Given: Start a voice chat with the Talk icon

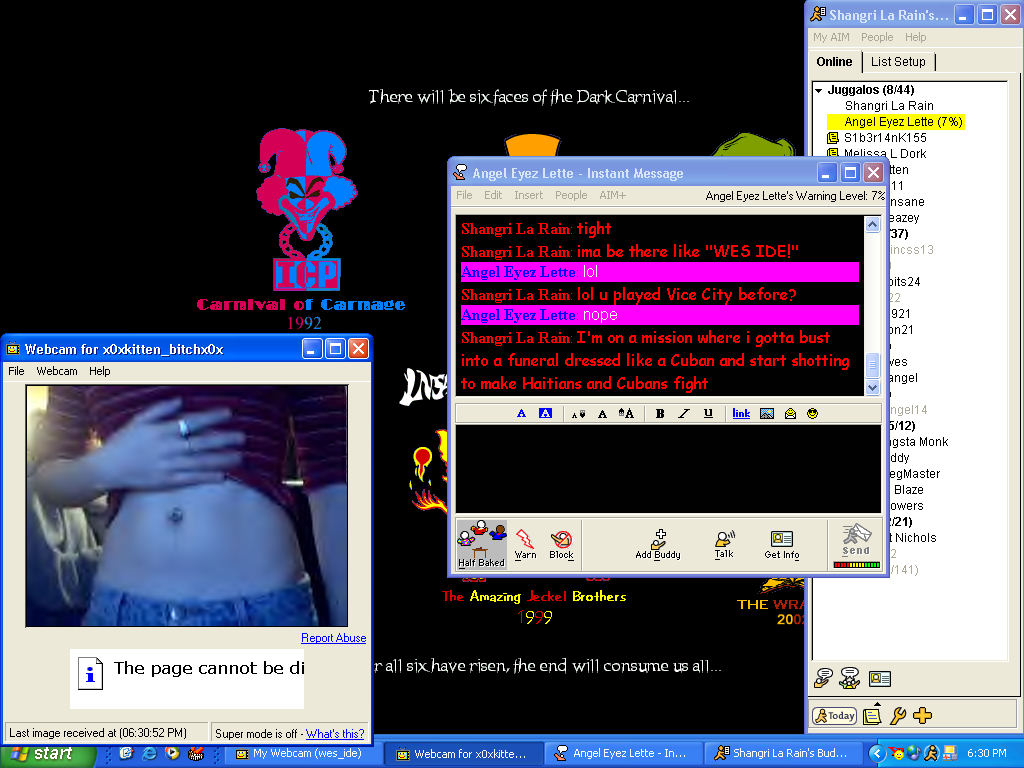Looking at the screenshot, I should (x=724, y=543).
